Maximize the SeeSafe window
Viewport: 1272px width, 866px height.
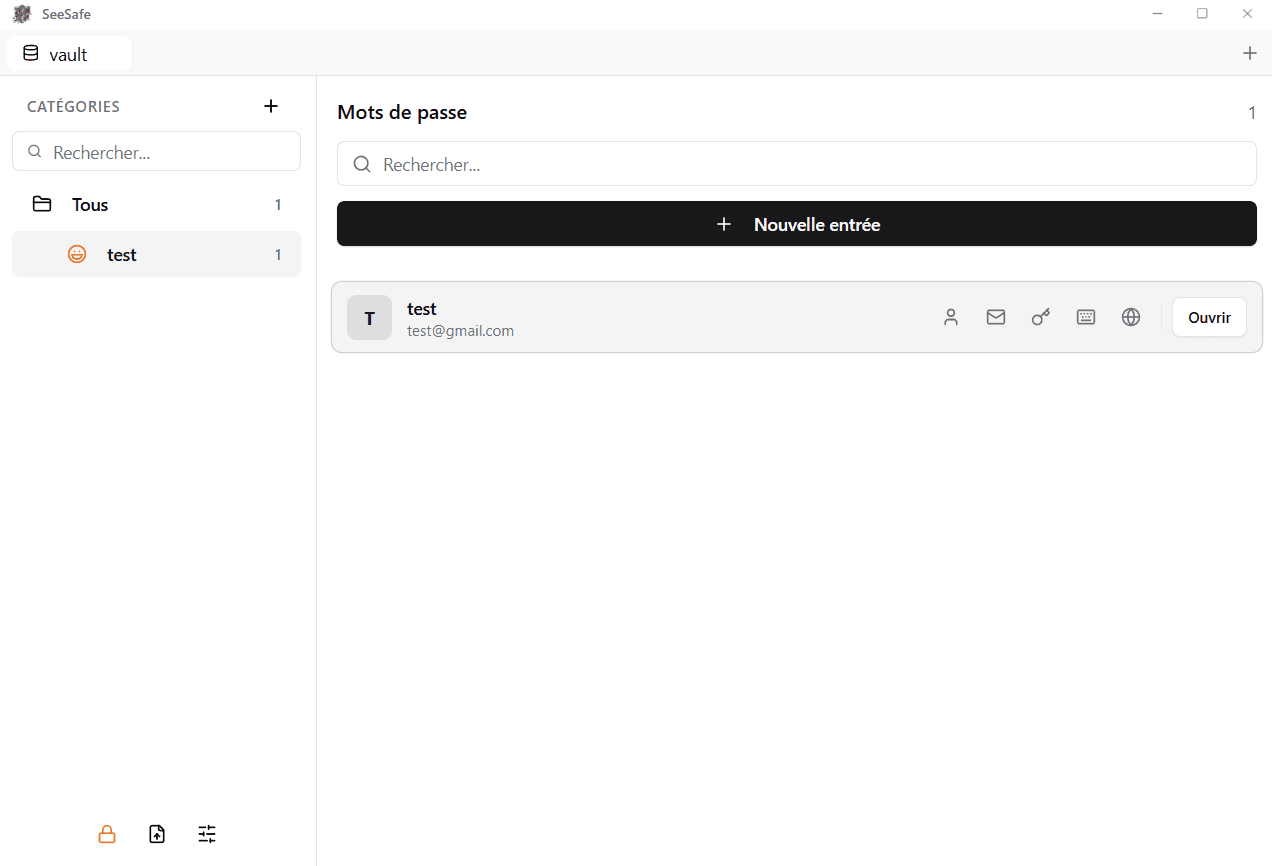[1202, 14]
